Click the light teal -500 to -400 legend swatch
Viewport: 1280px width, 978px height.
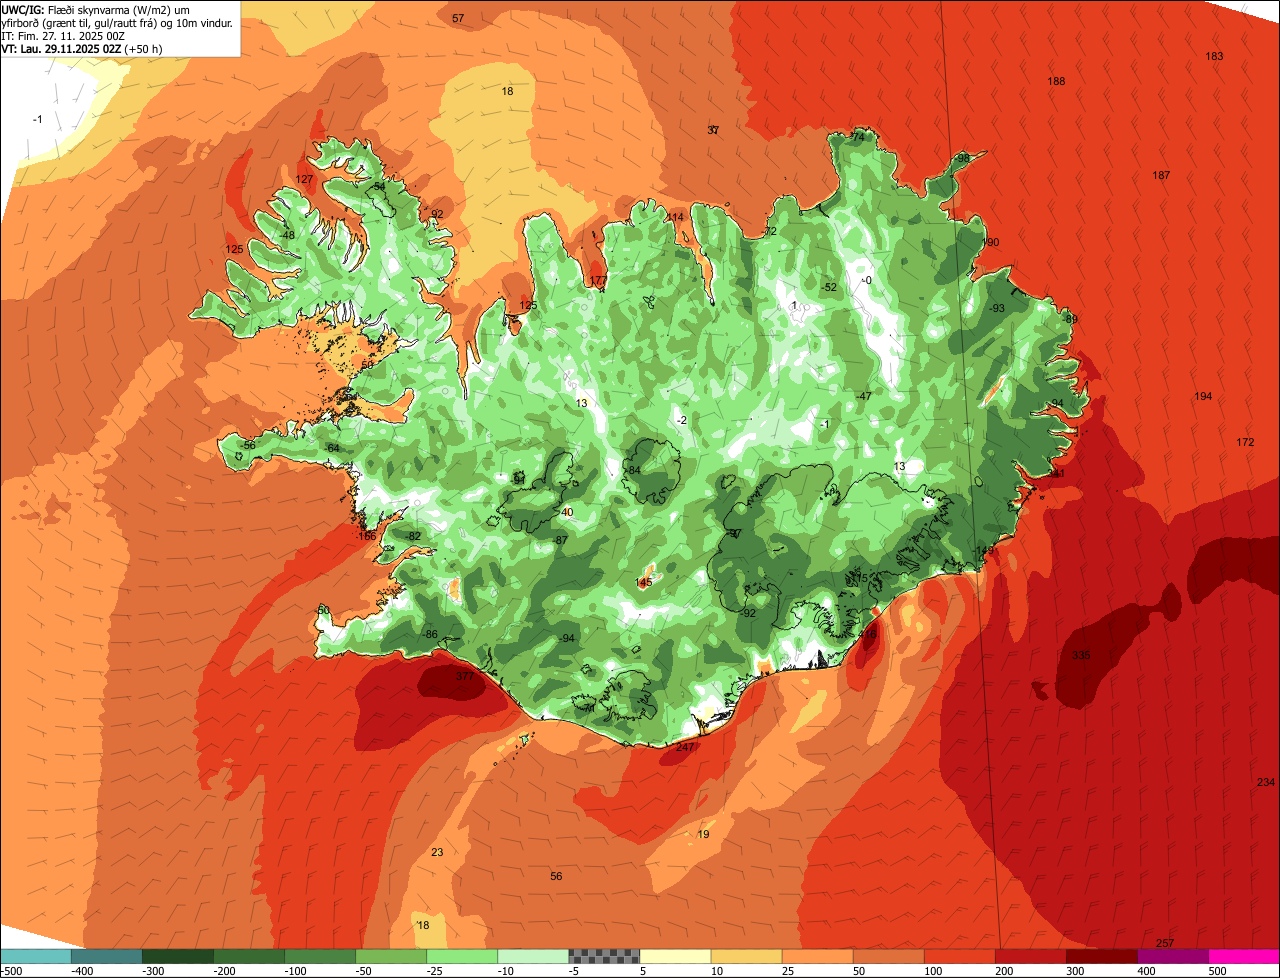coord(35,956)
